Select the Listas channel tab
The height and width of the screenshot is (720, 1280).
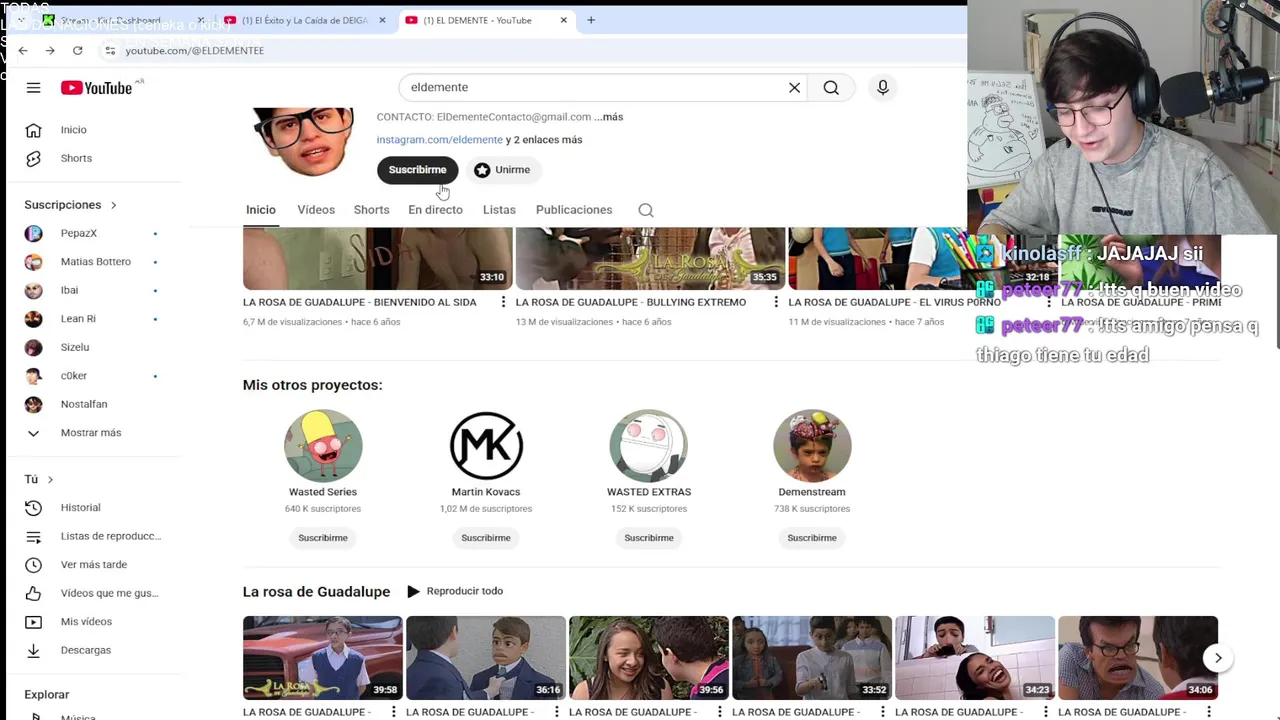pyautogui.click(x=499, y=210)
